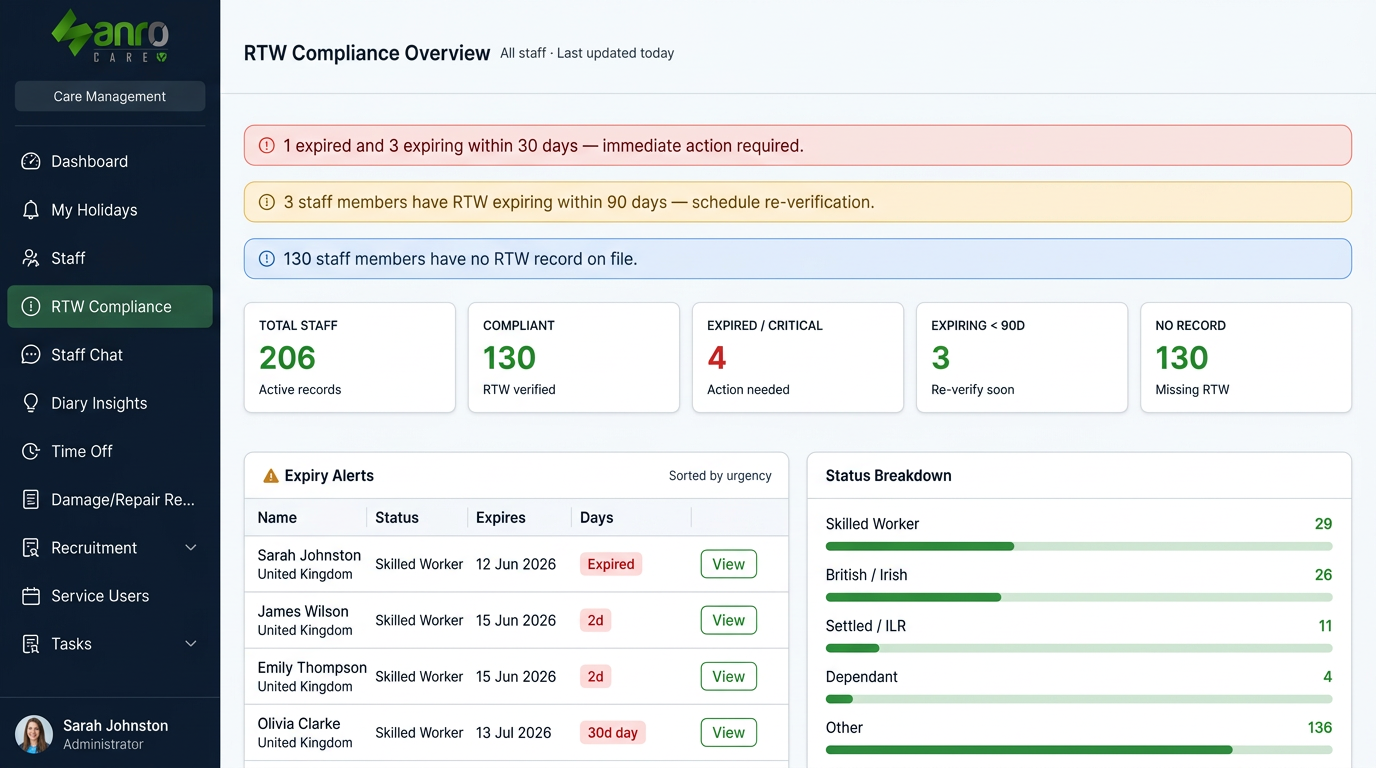The height and width of the screenshot is (768, 1376).
Task: Click the red alert icon in expired banner
Action: (267, 146)
